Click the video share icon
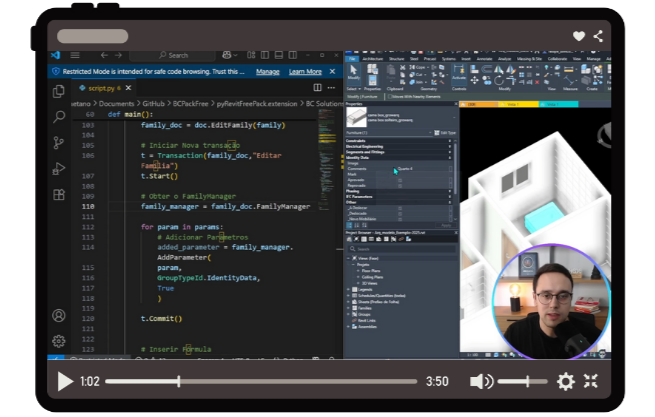The height and width of the screenshot is (417, 655). coord(598,36)
